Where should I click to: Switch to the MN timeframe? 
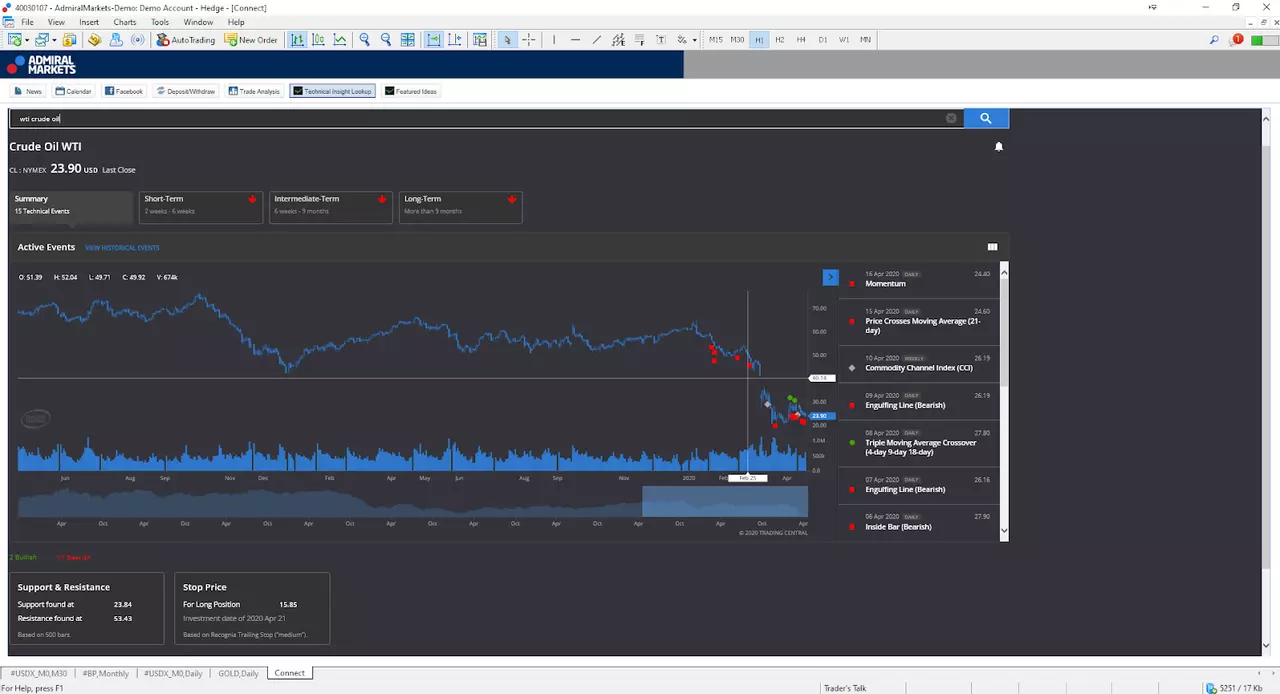(x=865, y=40)
